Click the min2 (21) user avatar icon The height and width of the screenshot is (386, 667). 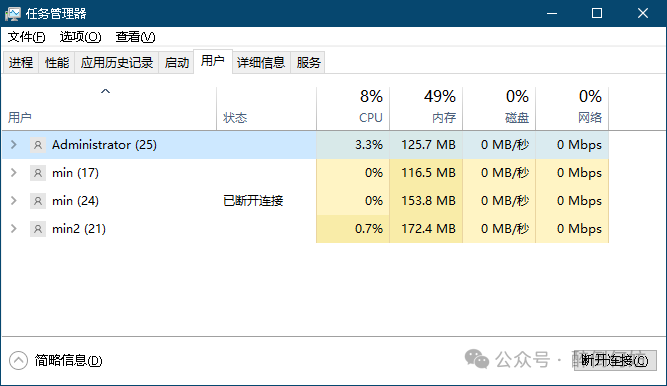(38, 229)
